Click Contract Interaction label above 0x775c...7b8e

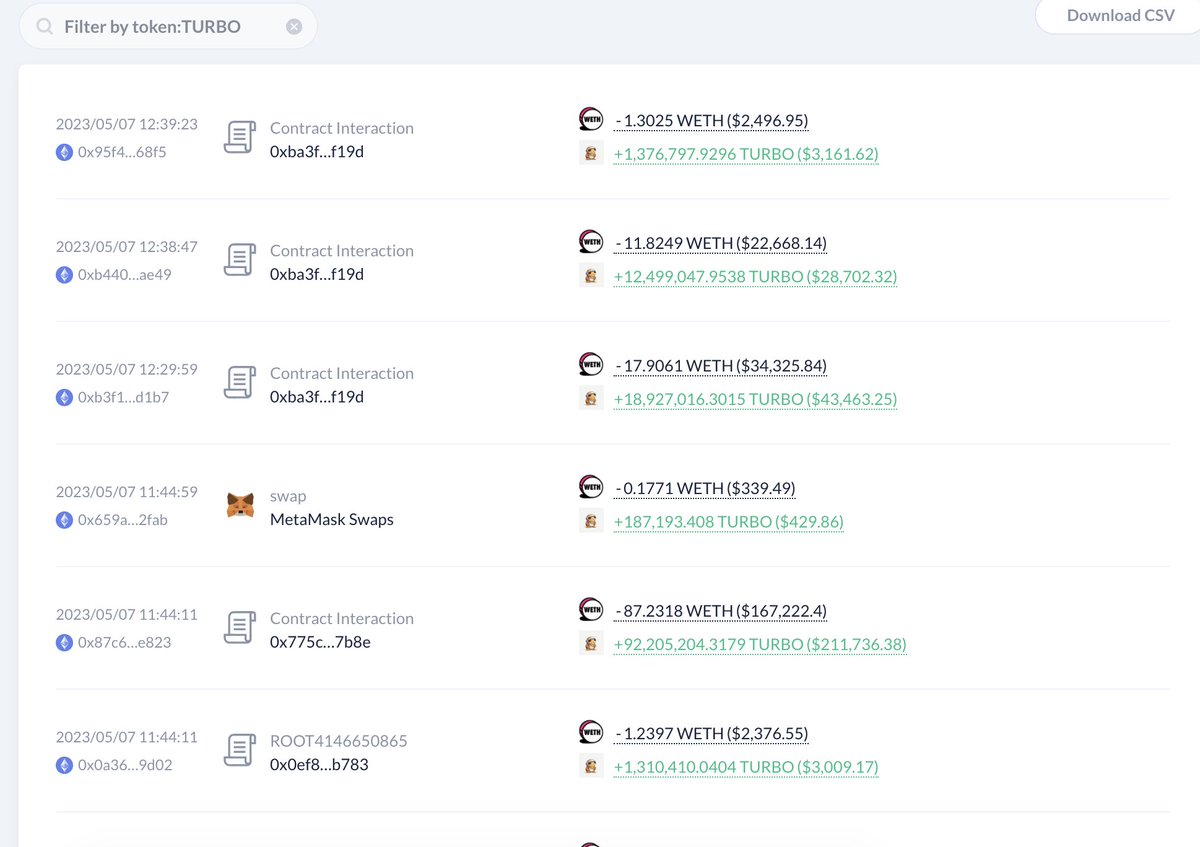pyautogui.click(x=342, y=619)
